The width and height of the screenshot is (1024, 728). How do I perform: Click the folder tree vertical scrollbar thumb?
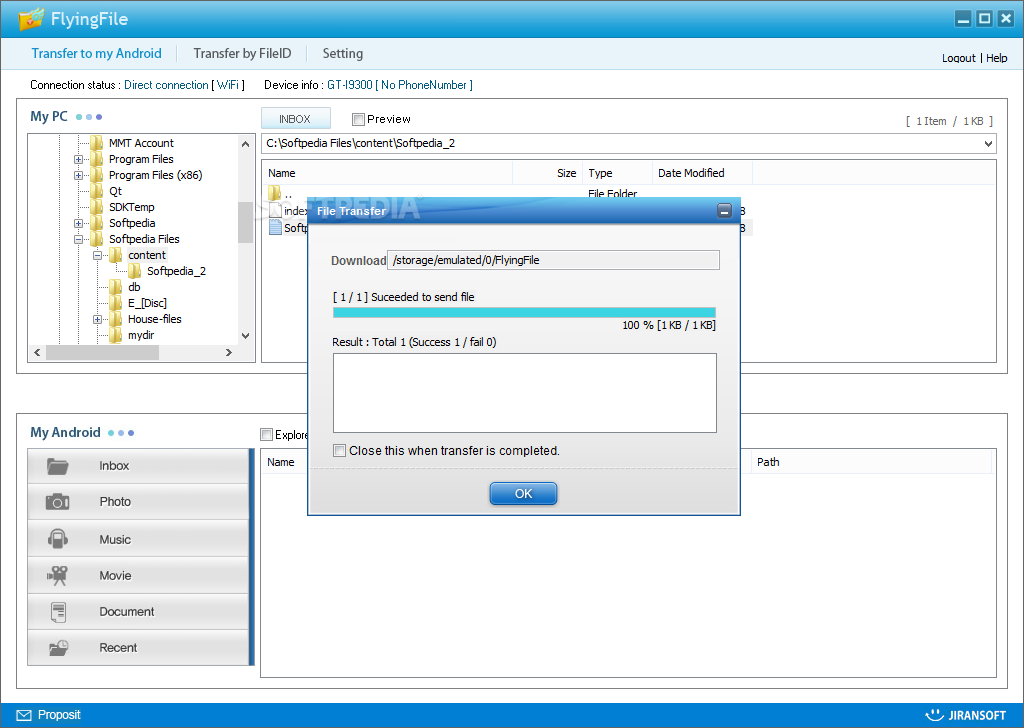click(x=246, y=223)
